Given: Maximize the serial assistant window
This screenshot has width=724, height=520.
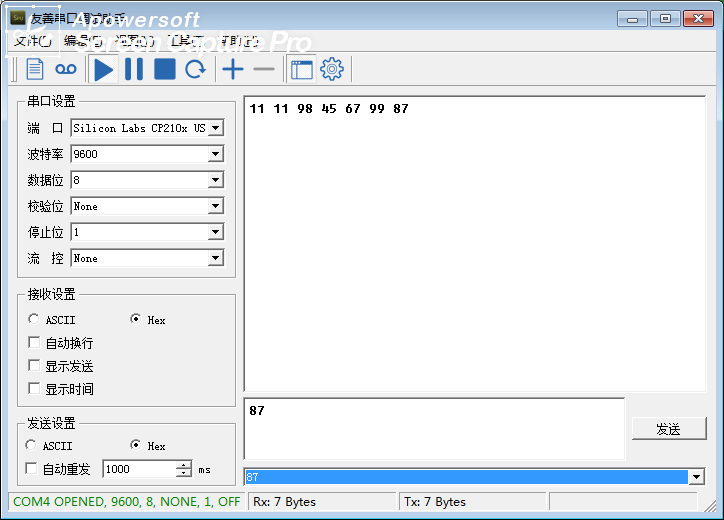Looking at the screenshot, I should pos(665,19).
